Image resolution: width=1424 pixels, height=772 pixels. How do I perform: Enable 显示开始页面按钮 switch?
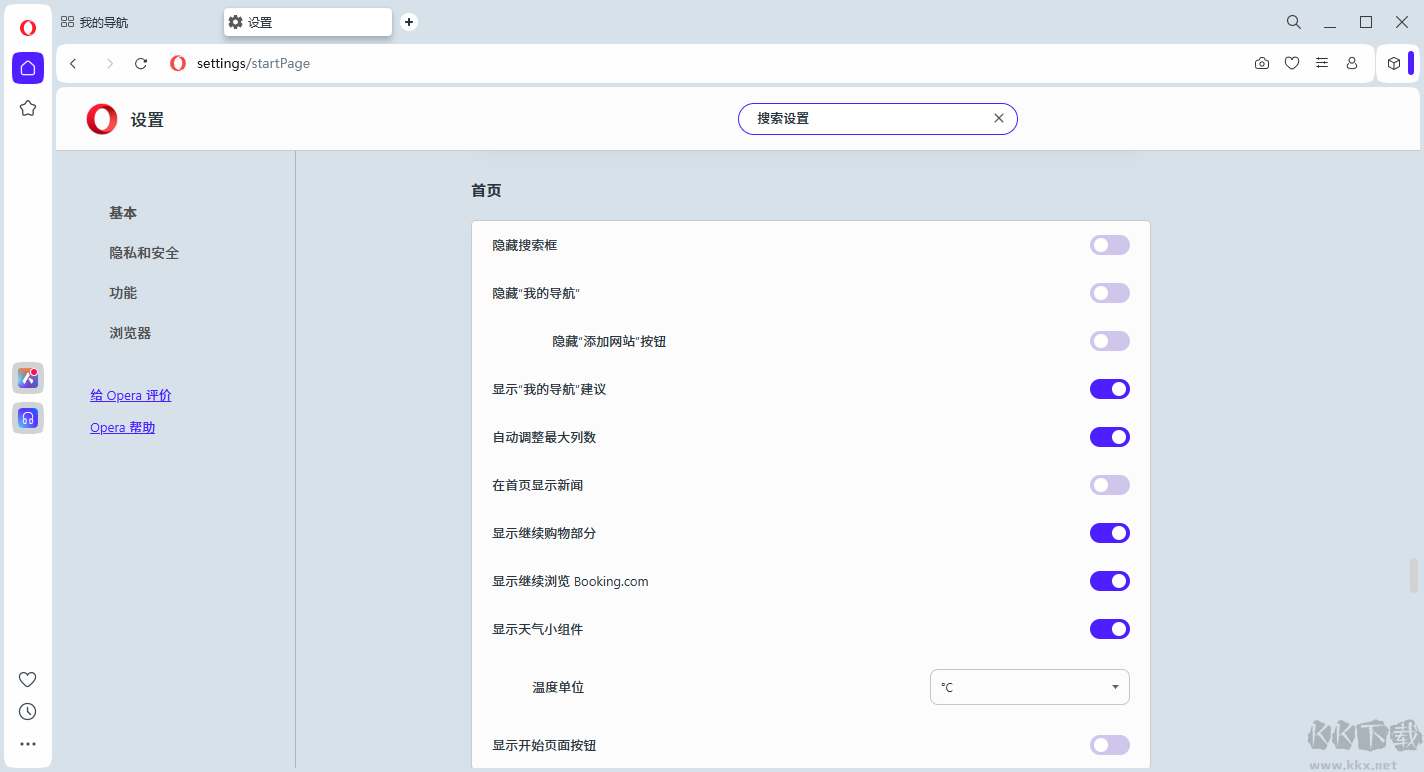pos(1110,745)
